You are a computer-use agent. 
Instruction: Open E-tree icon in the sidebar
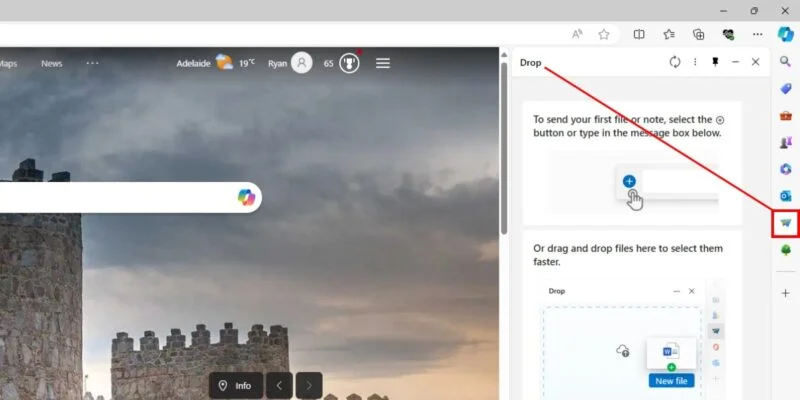tap(785, 249)
